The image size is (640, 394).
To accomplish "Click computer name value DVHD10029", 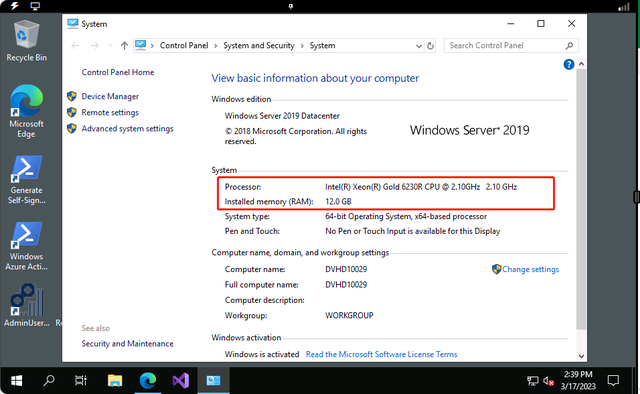I will click(346, 269).
